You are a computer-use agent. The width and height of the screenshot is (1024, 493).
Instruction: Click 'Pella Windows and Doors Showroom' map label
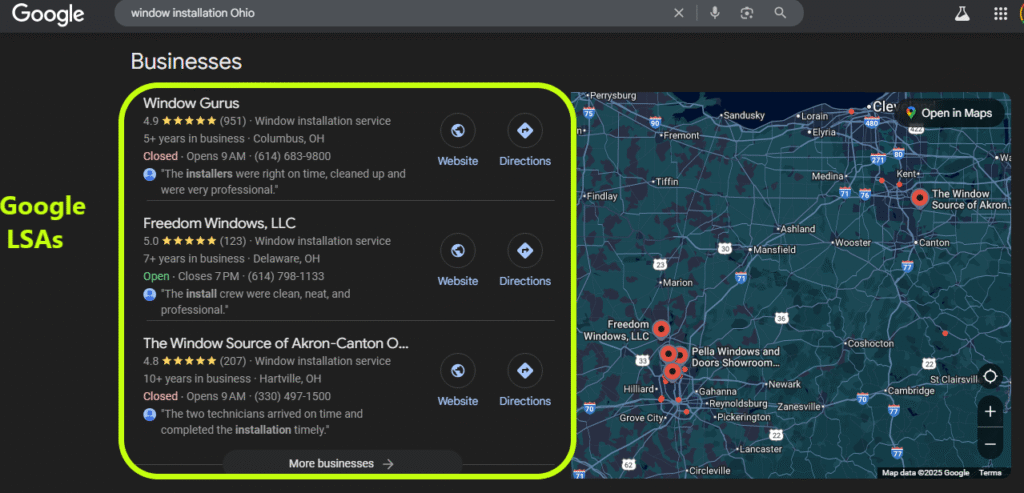[x=736, y=357]
